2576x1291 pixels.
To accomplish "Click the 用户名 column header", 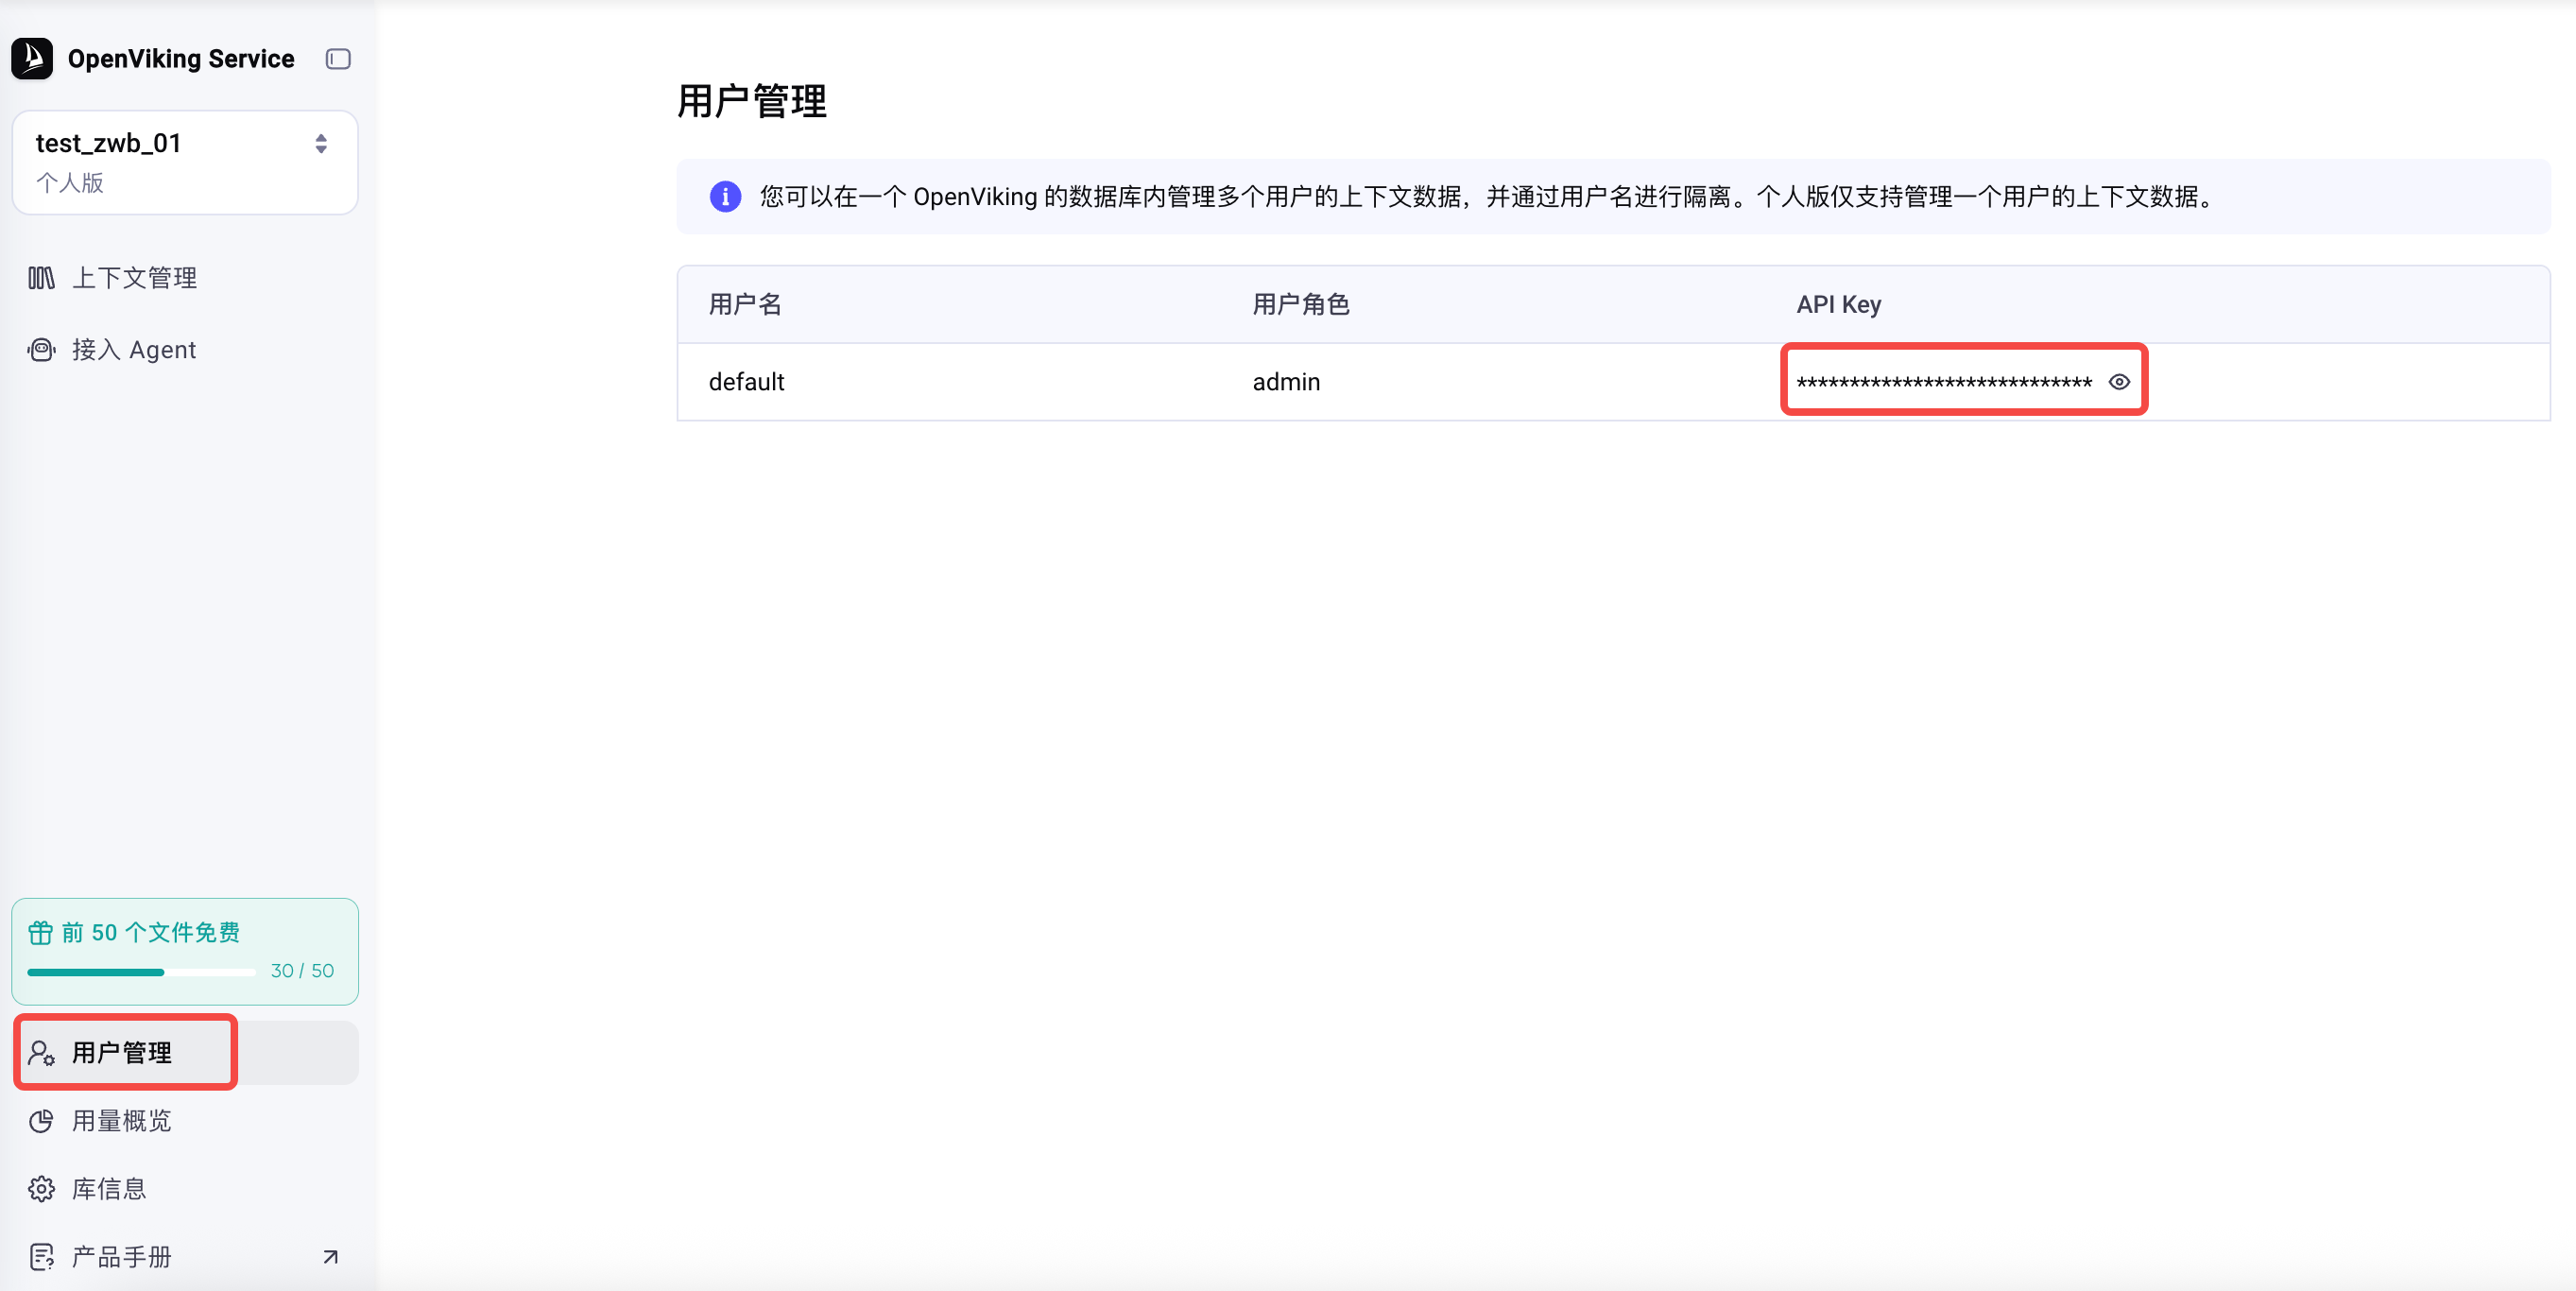I will tap(745, 304).
